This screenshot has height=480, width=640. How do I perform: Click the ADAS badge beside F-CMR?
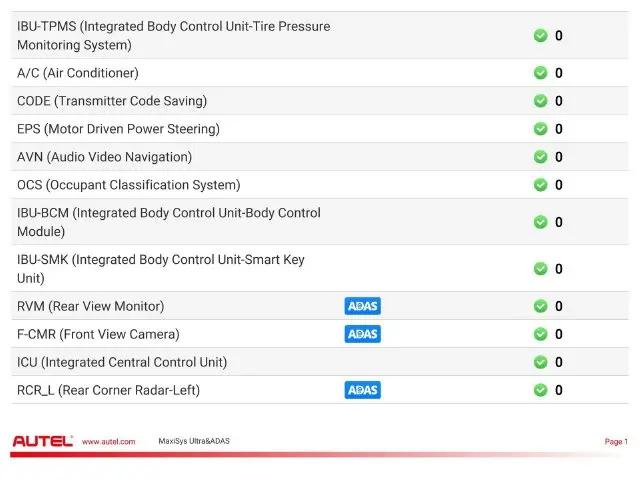[x=362, y=334]
